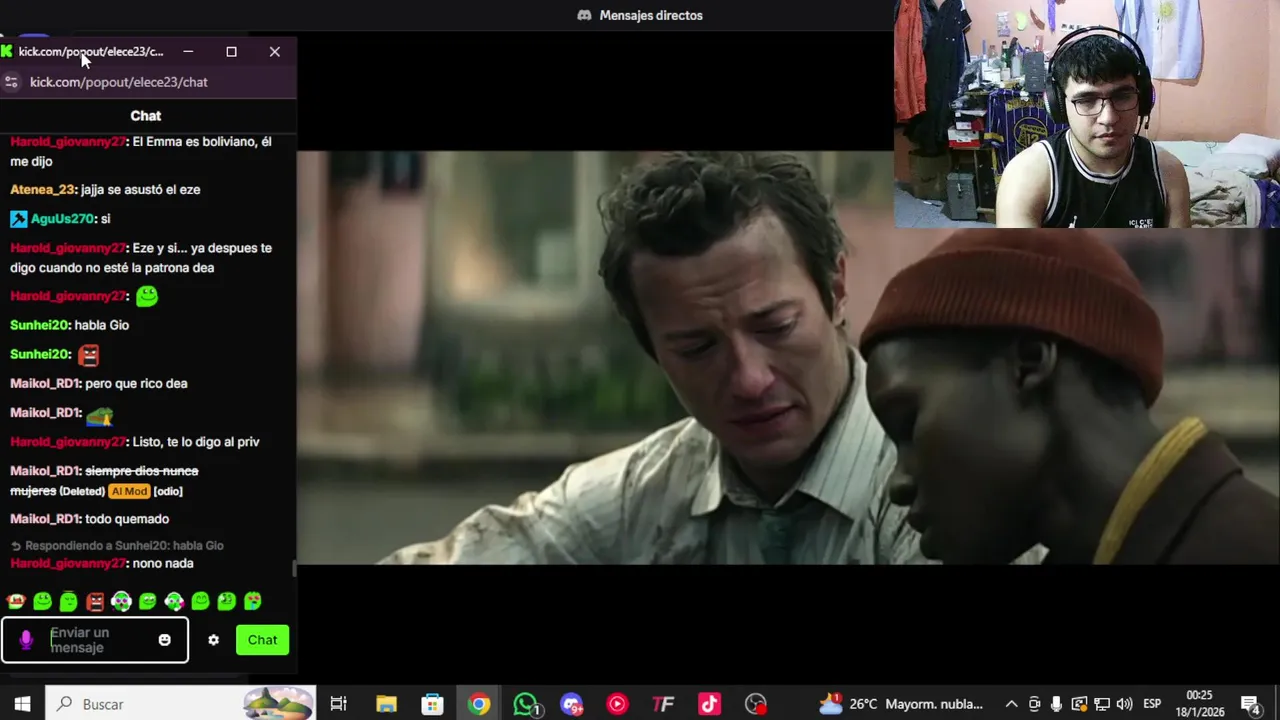Screen dimensions: 1280x720
Task: Click the message 'jajja se asustó el eze'
Action: click(x=140, y=189)
